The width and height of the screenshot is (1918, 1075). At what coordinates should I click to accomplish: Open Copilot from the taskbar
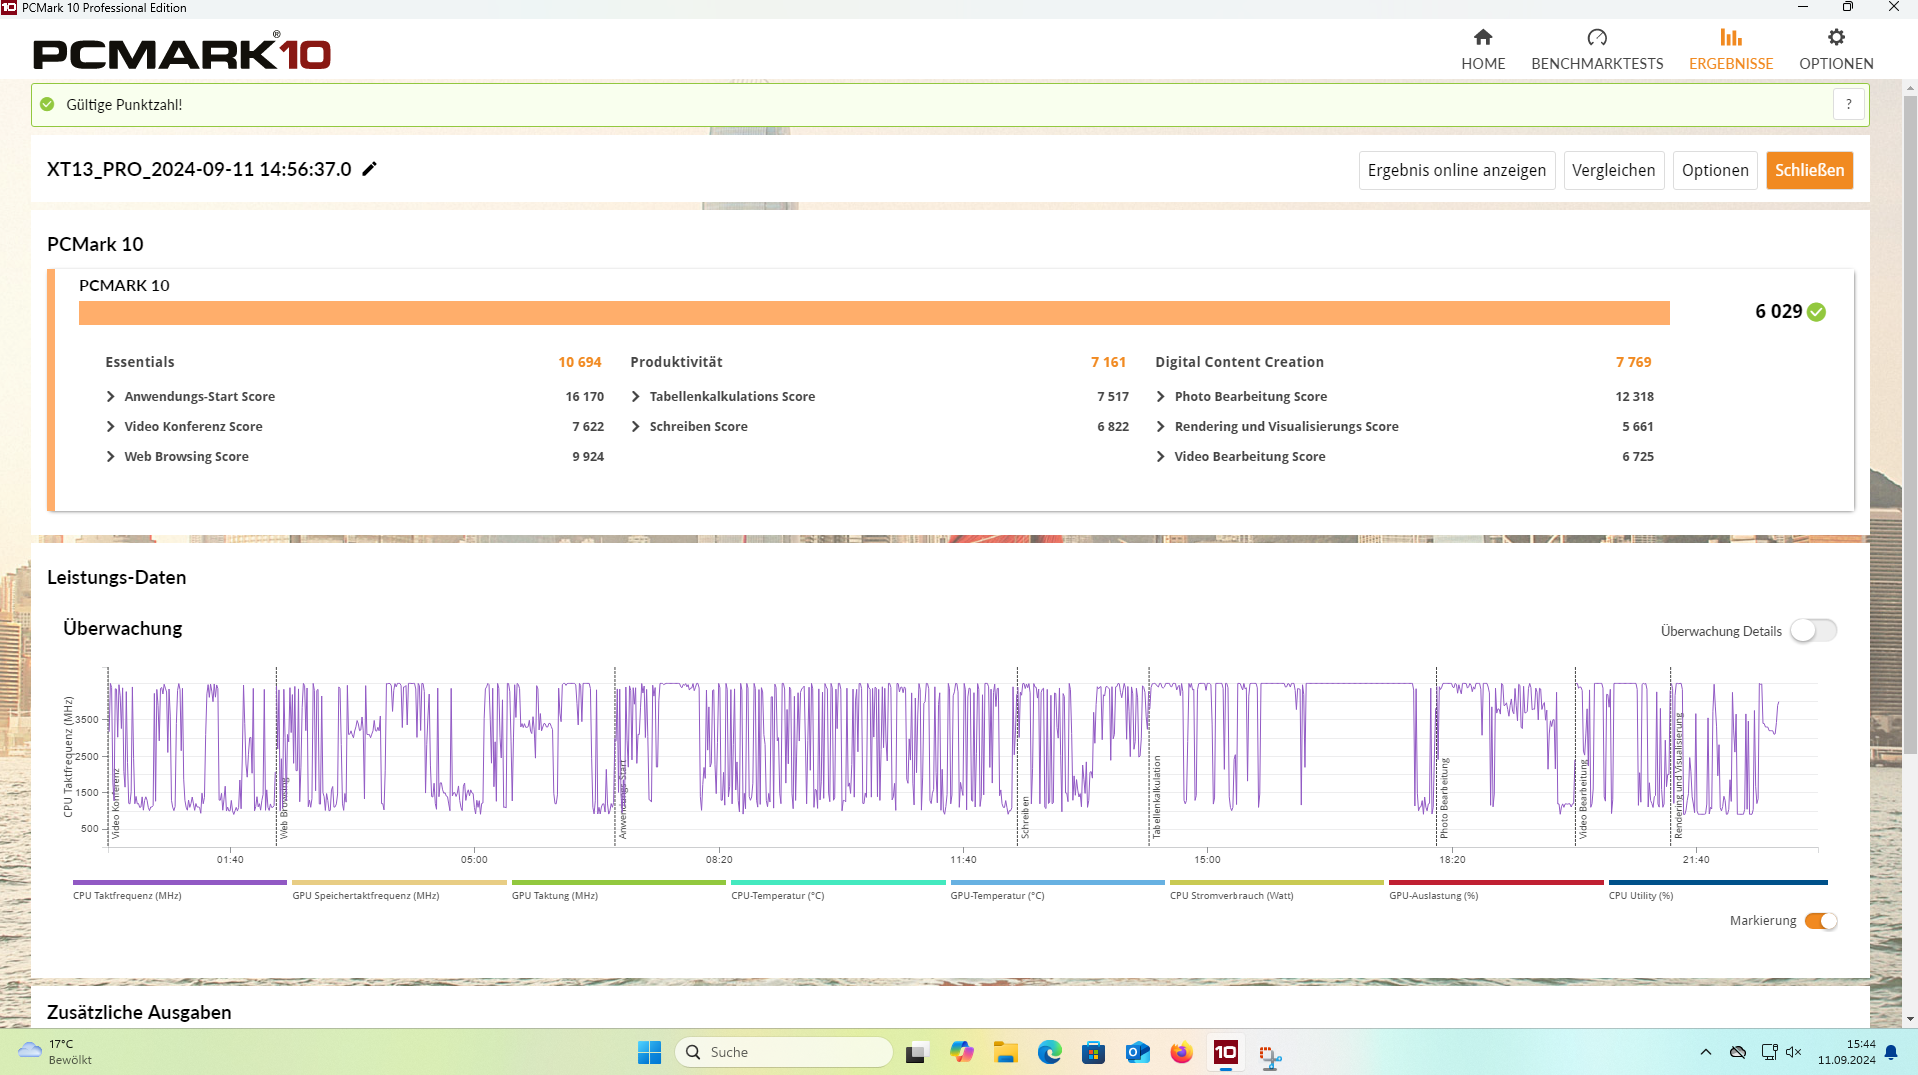tap(961, 1052)
